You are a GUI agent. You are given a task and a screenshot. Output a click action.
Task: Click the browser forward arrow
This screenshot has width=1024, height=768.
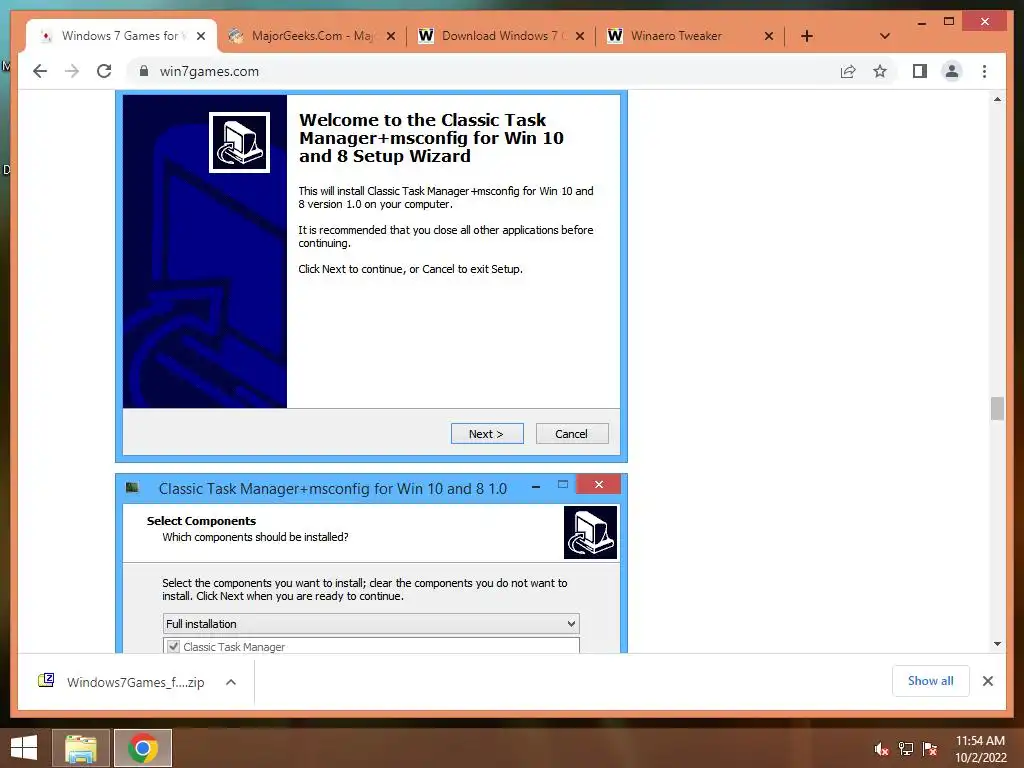pos(72,71)
